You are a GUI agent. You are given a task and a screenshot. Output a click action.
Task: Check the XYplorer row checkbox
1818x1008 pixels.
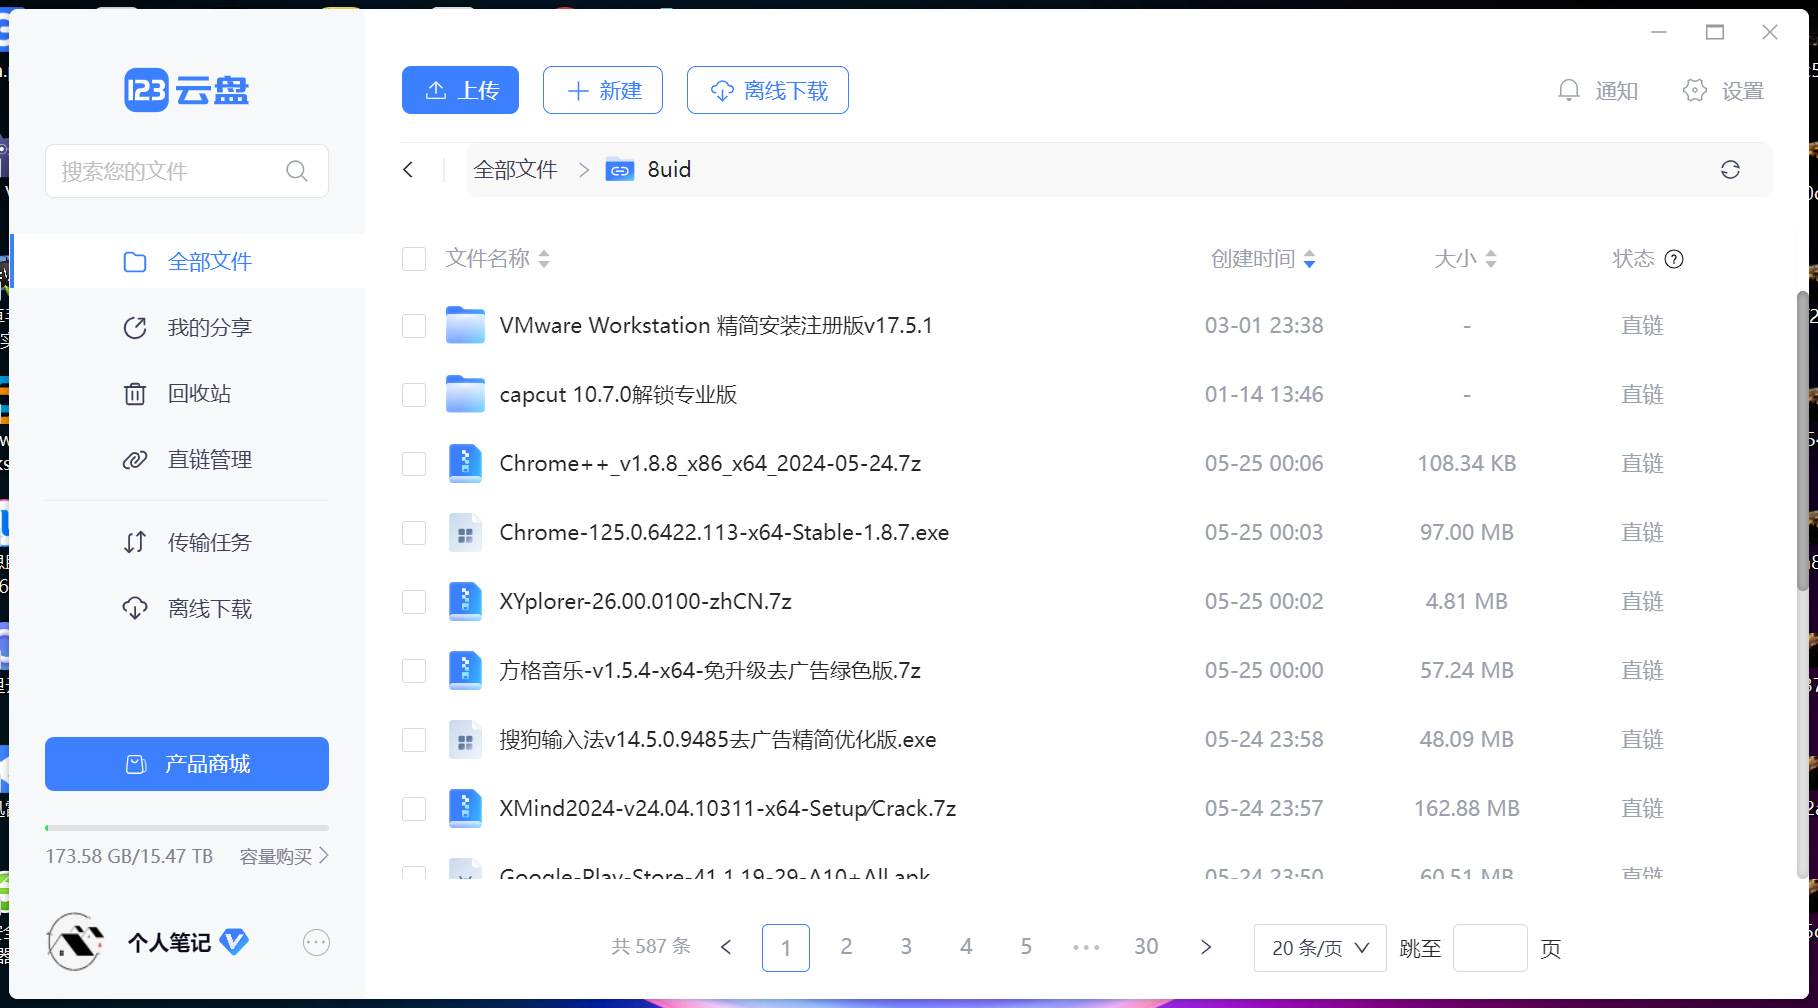coord(414,602)
